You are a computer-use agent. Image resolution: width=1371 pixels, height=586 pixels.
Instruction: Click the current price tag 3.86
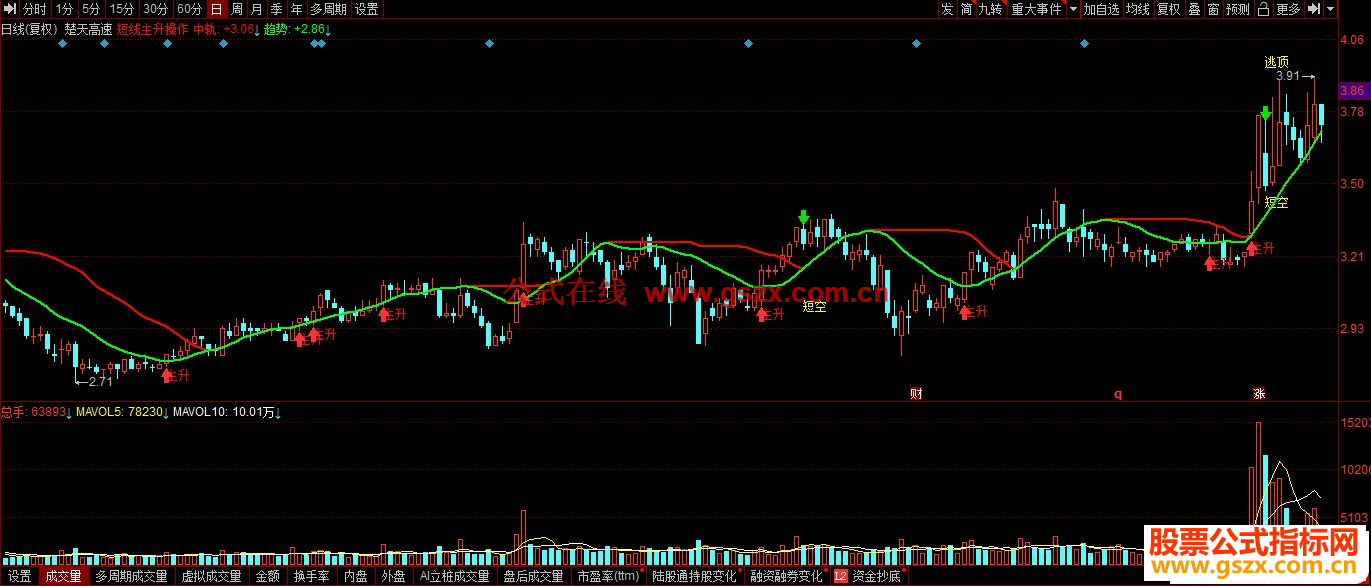coord(1352,90)
